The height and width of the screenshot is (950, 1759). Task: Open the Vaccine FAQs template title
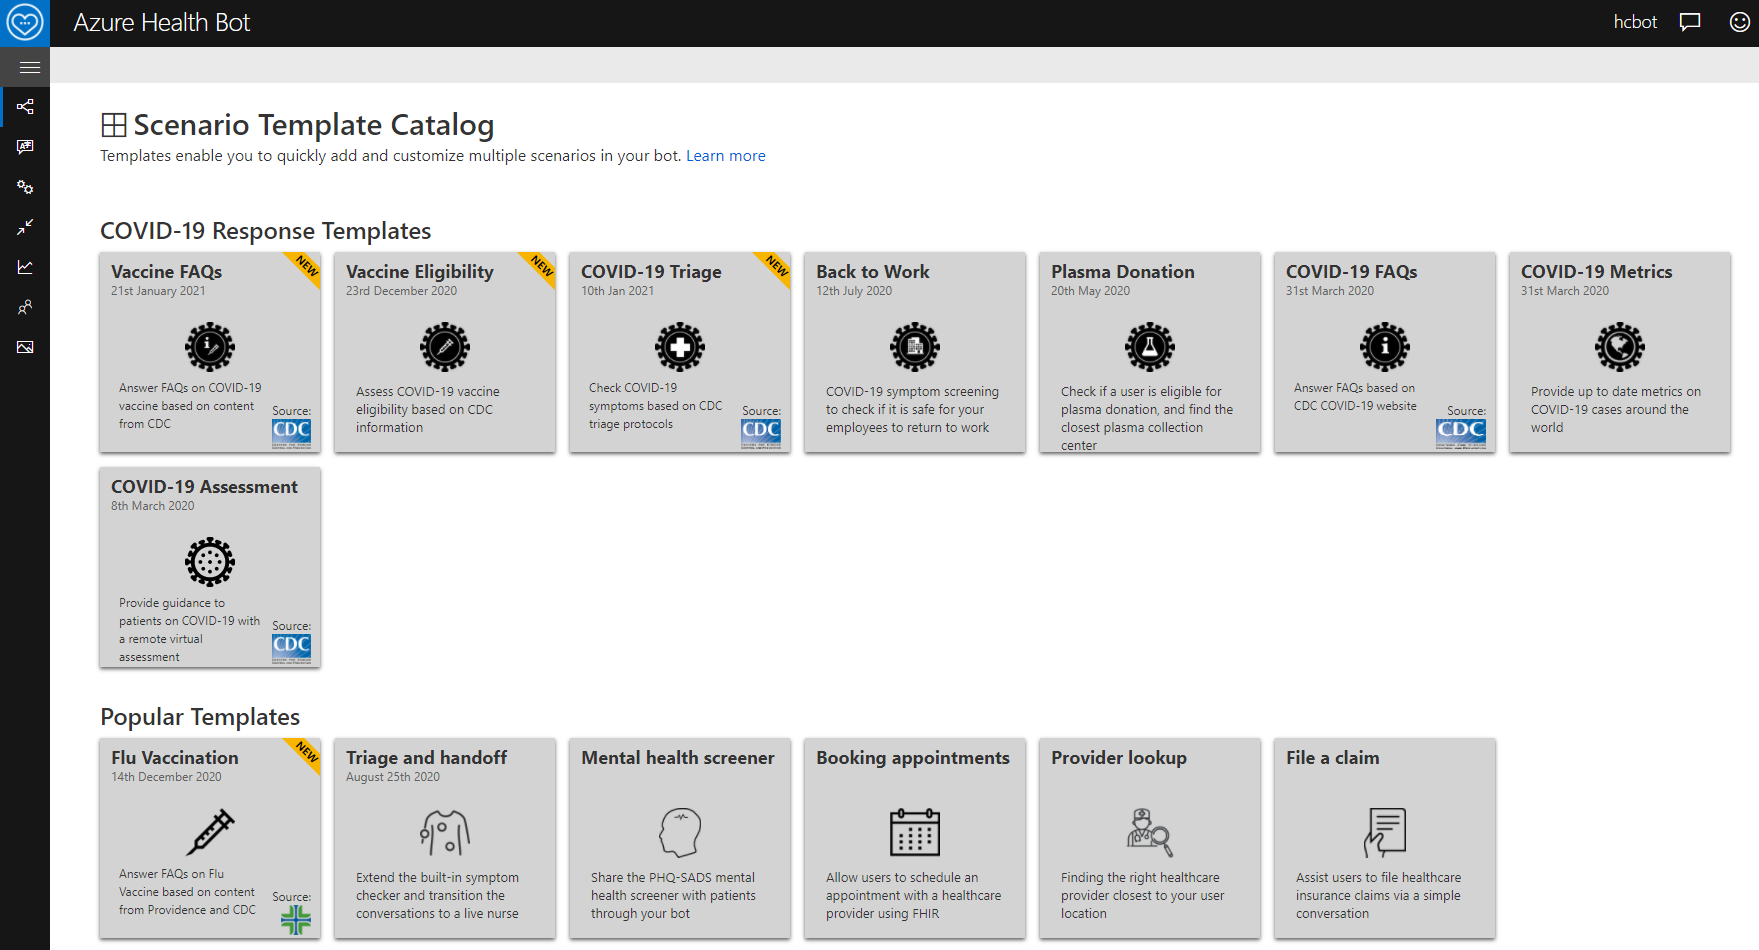pyautogui.click(x=167, y=272)
